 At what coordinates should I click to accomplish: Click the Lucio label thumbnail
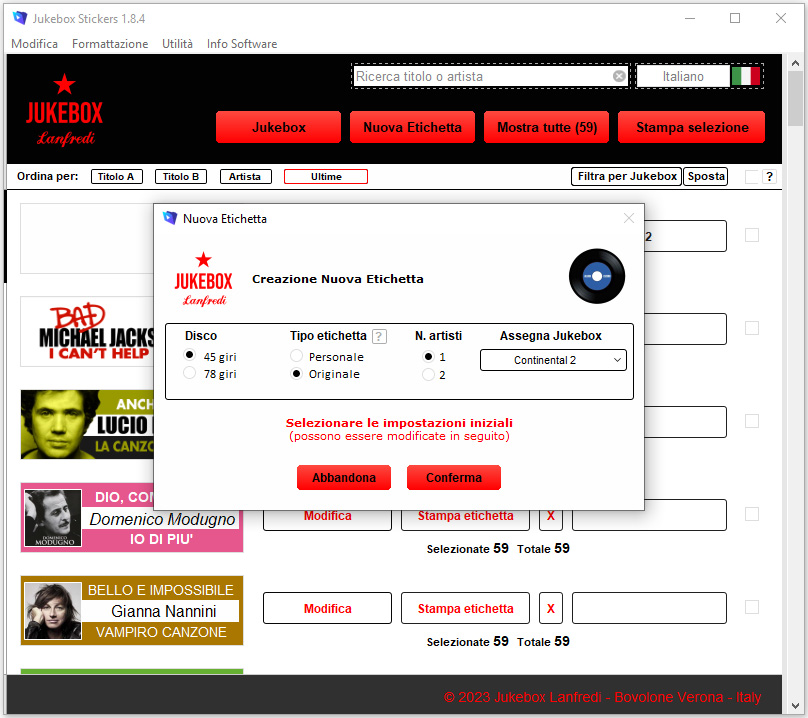tap(87, 424)
